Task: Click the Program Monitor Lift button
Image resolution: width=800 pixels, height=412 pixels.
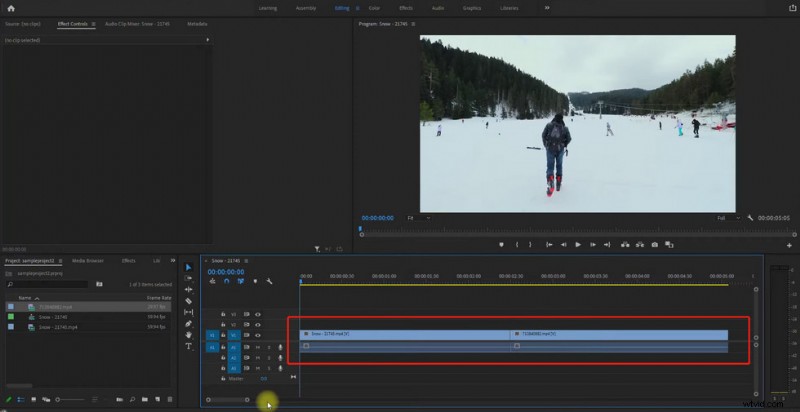Action: pyautogui.click(x=625, y=245)
